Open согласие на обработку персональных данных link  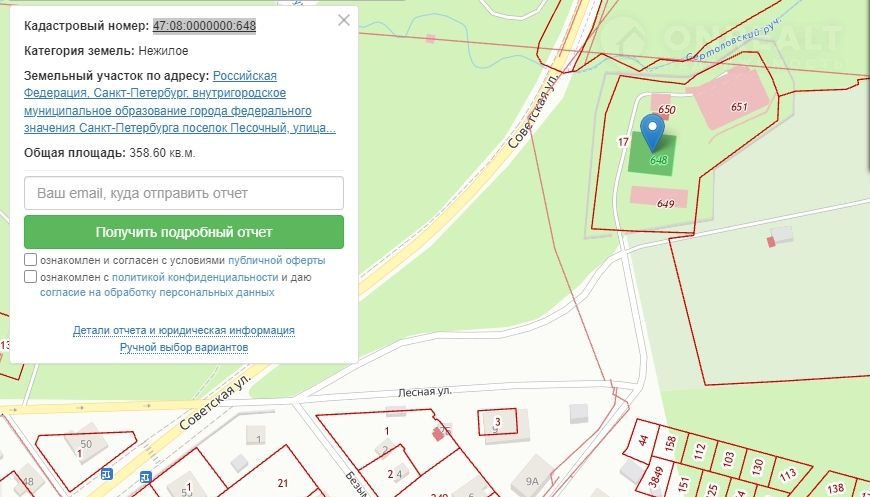pyautogui.click(x=157, y=293)
